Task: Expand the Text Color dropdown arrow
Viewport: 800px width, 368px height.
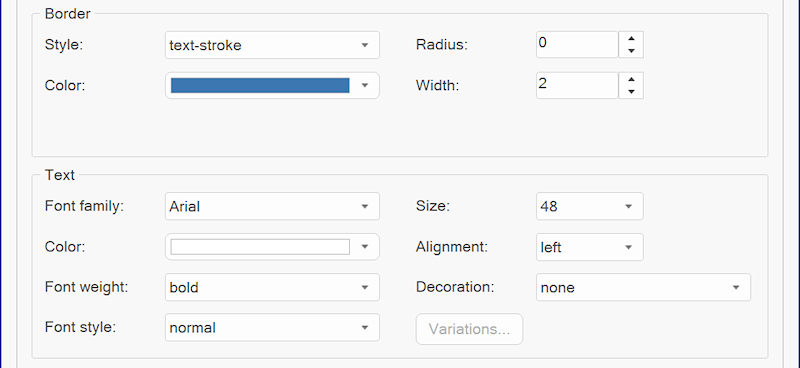Action: (x=365, y=247)
